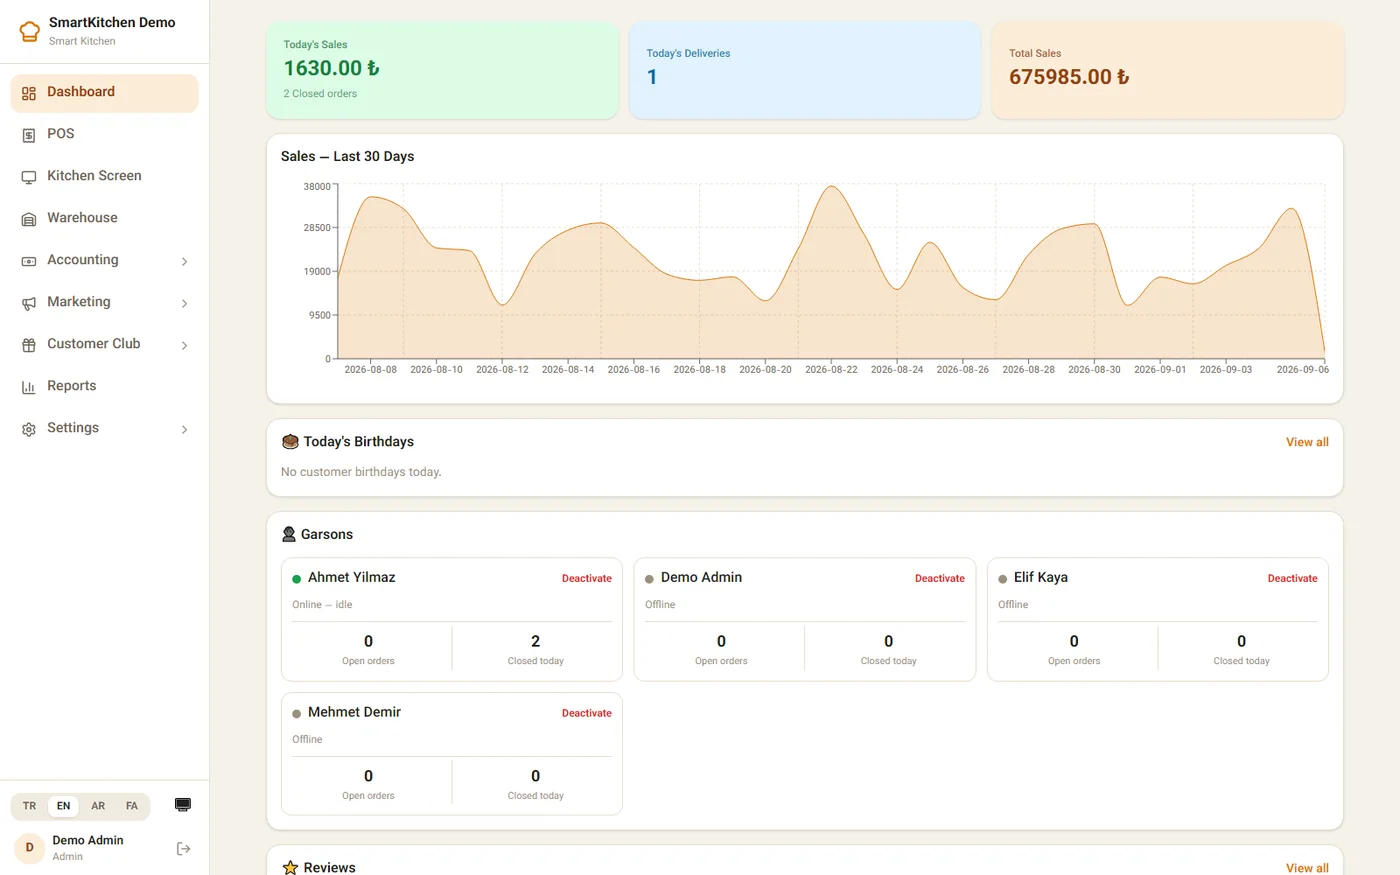Image resolution: width=1400 pixels, height=875 pixels.
Task: Click the display screen icon beside language switcher
Action: click(x=183, y=805)
